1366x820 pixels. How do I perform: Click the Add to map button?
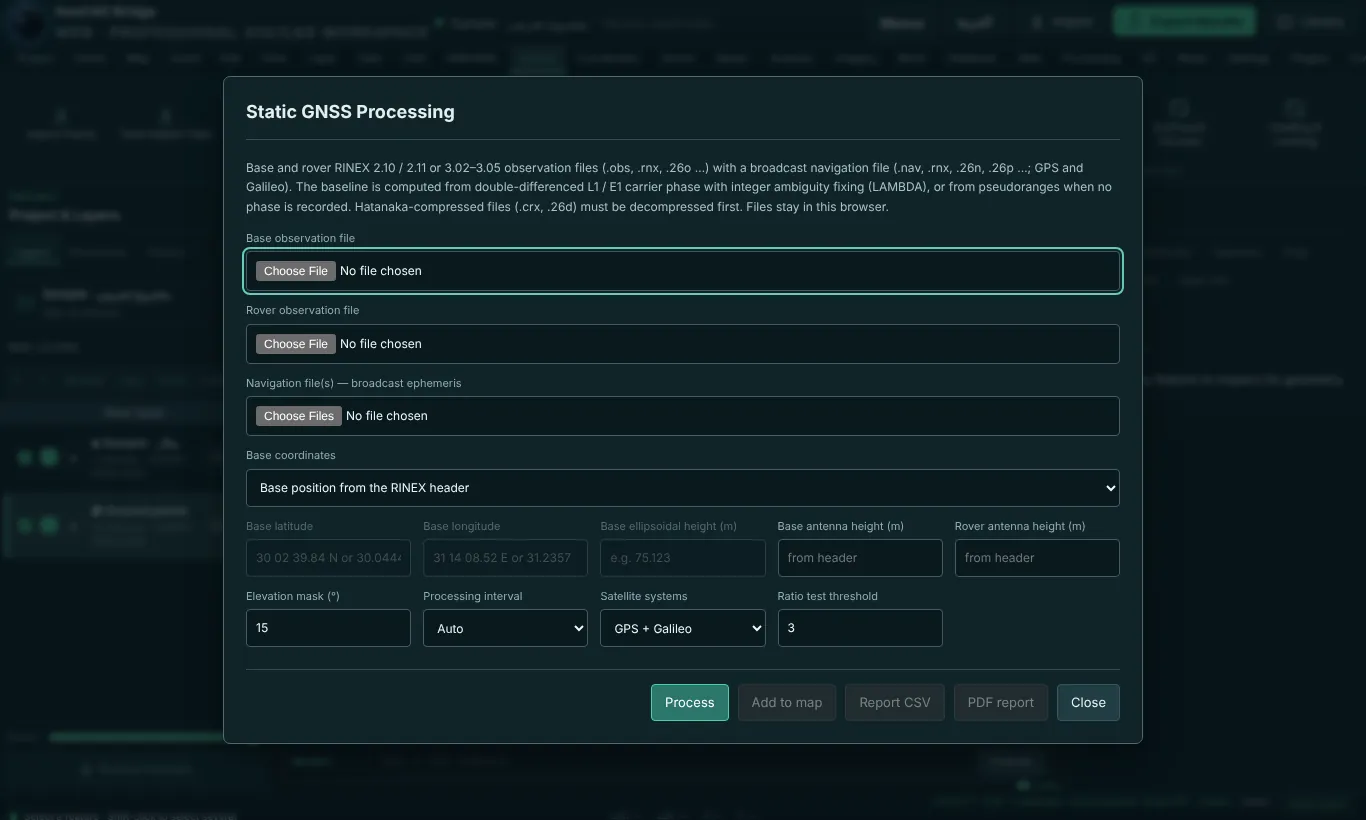click(787, 703)
